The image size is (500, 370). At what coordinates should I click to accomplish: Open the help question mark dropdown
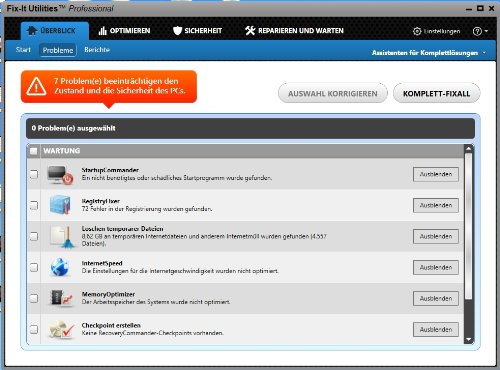point(480,31)
